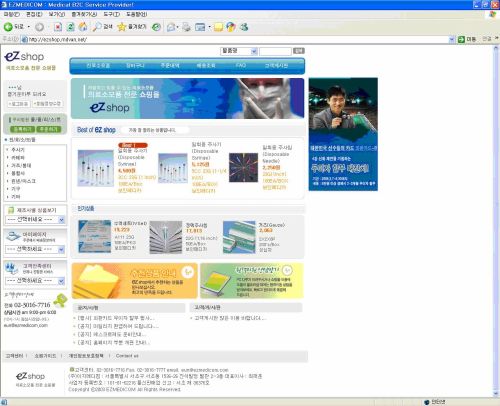The width and height of the screenshot is (500, 406).
Task: Open the 배송조회 delivery tracking tab
Action: (x=206, y=66)
